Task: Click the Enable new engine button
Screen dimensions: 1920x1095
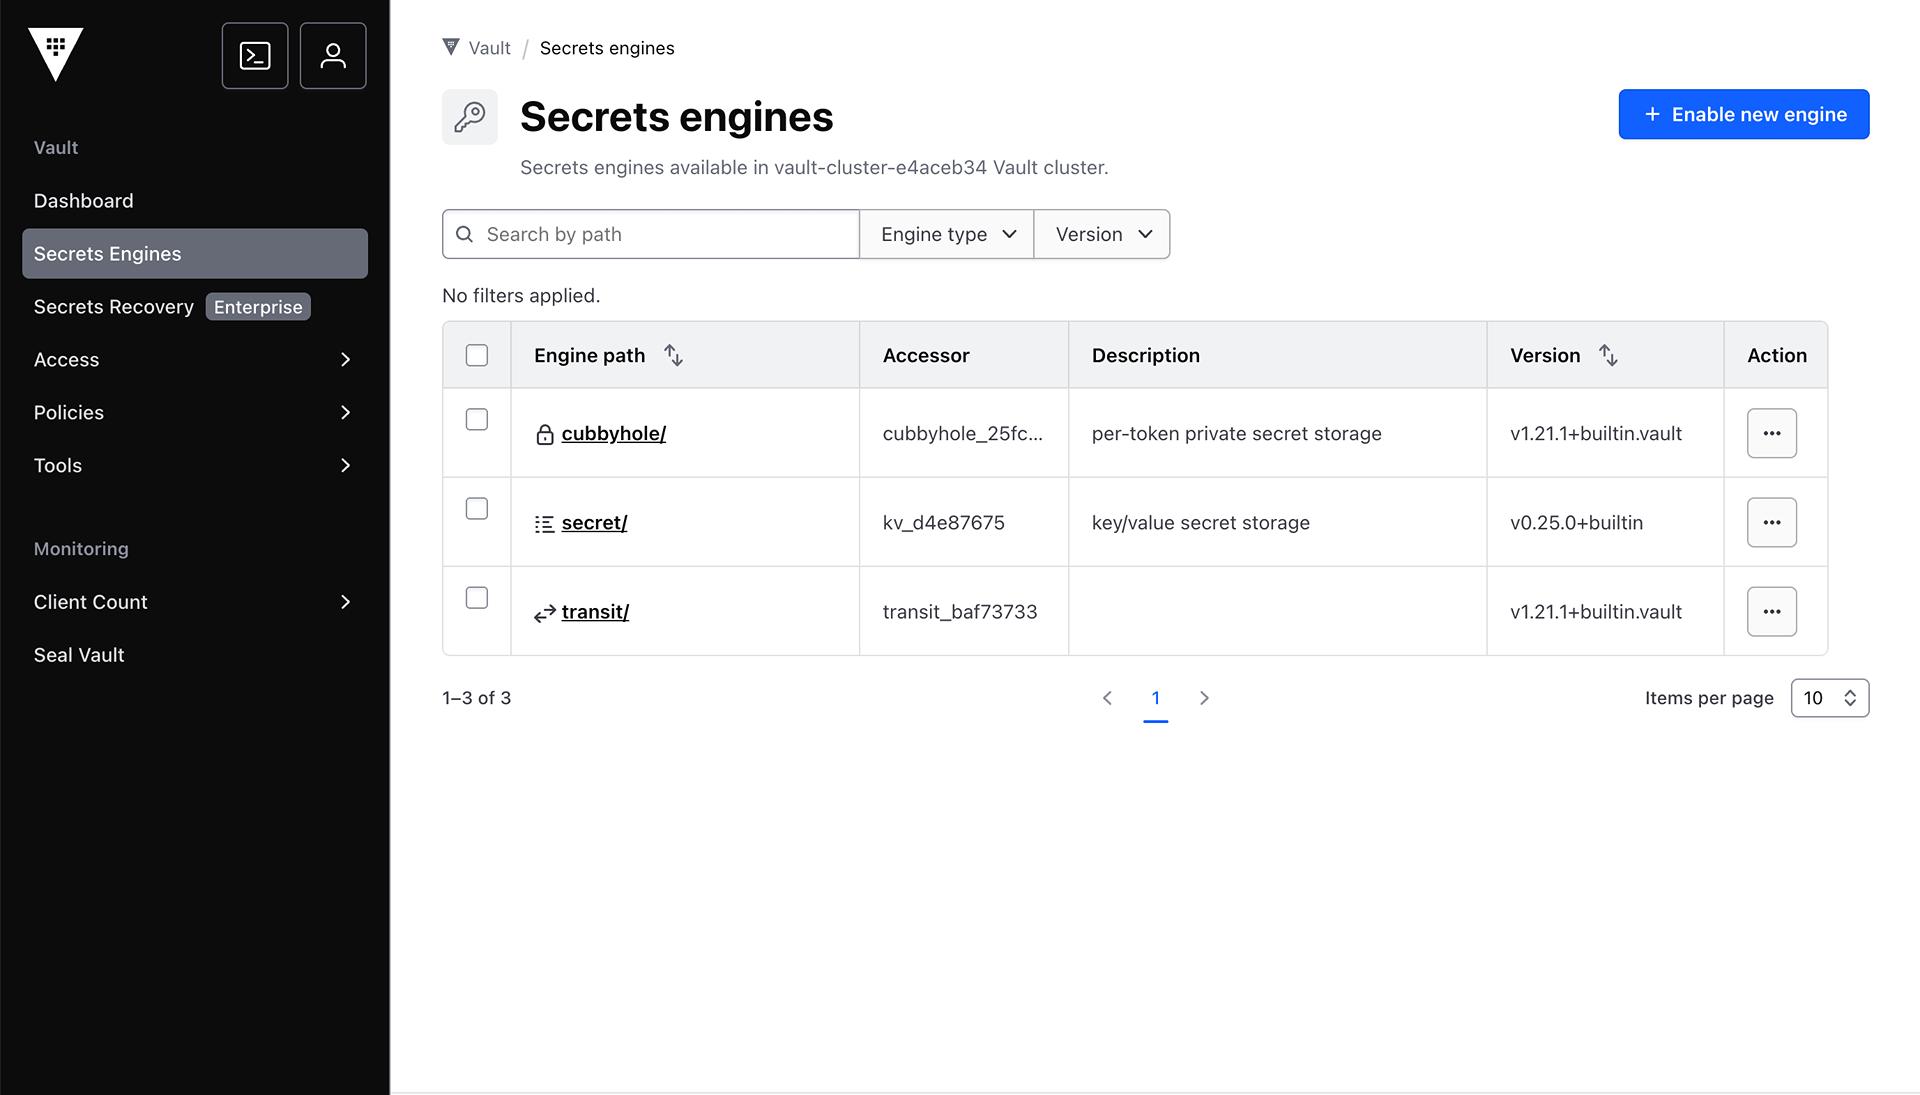Action: (x=1743, y=114)
